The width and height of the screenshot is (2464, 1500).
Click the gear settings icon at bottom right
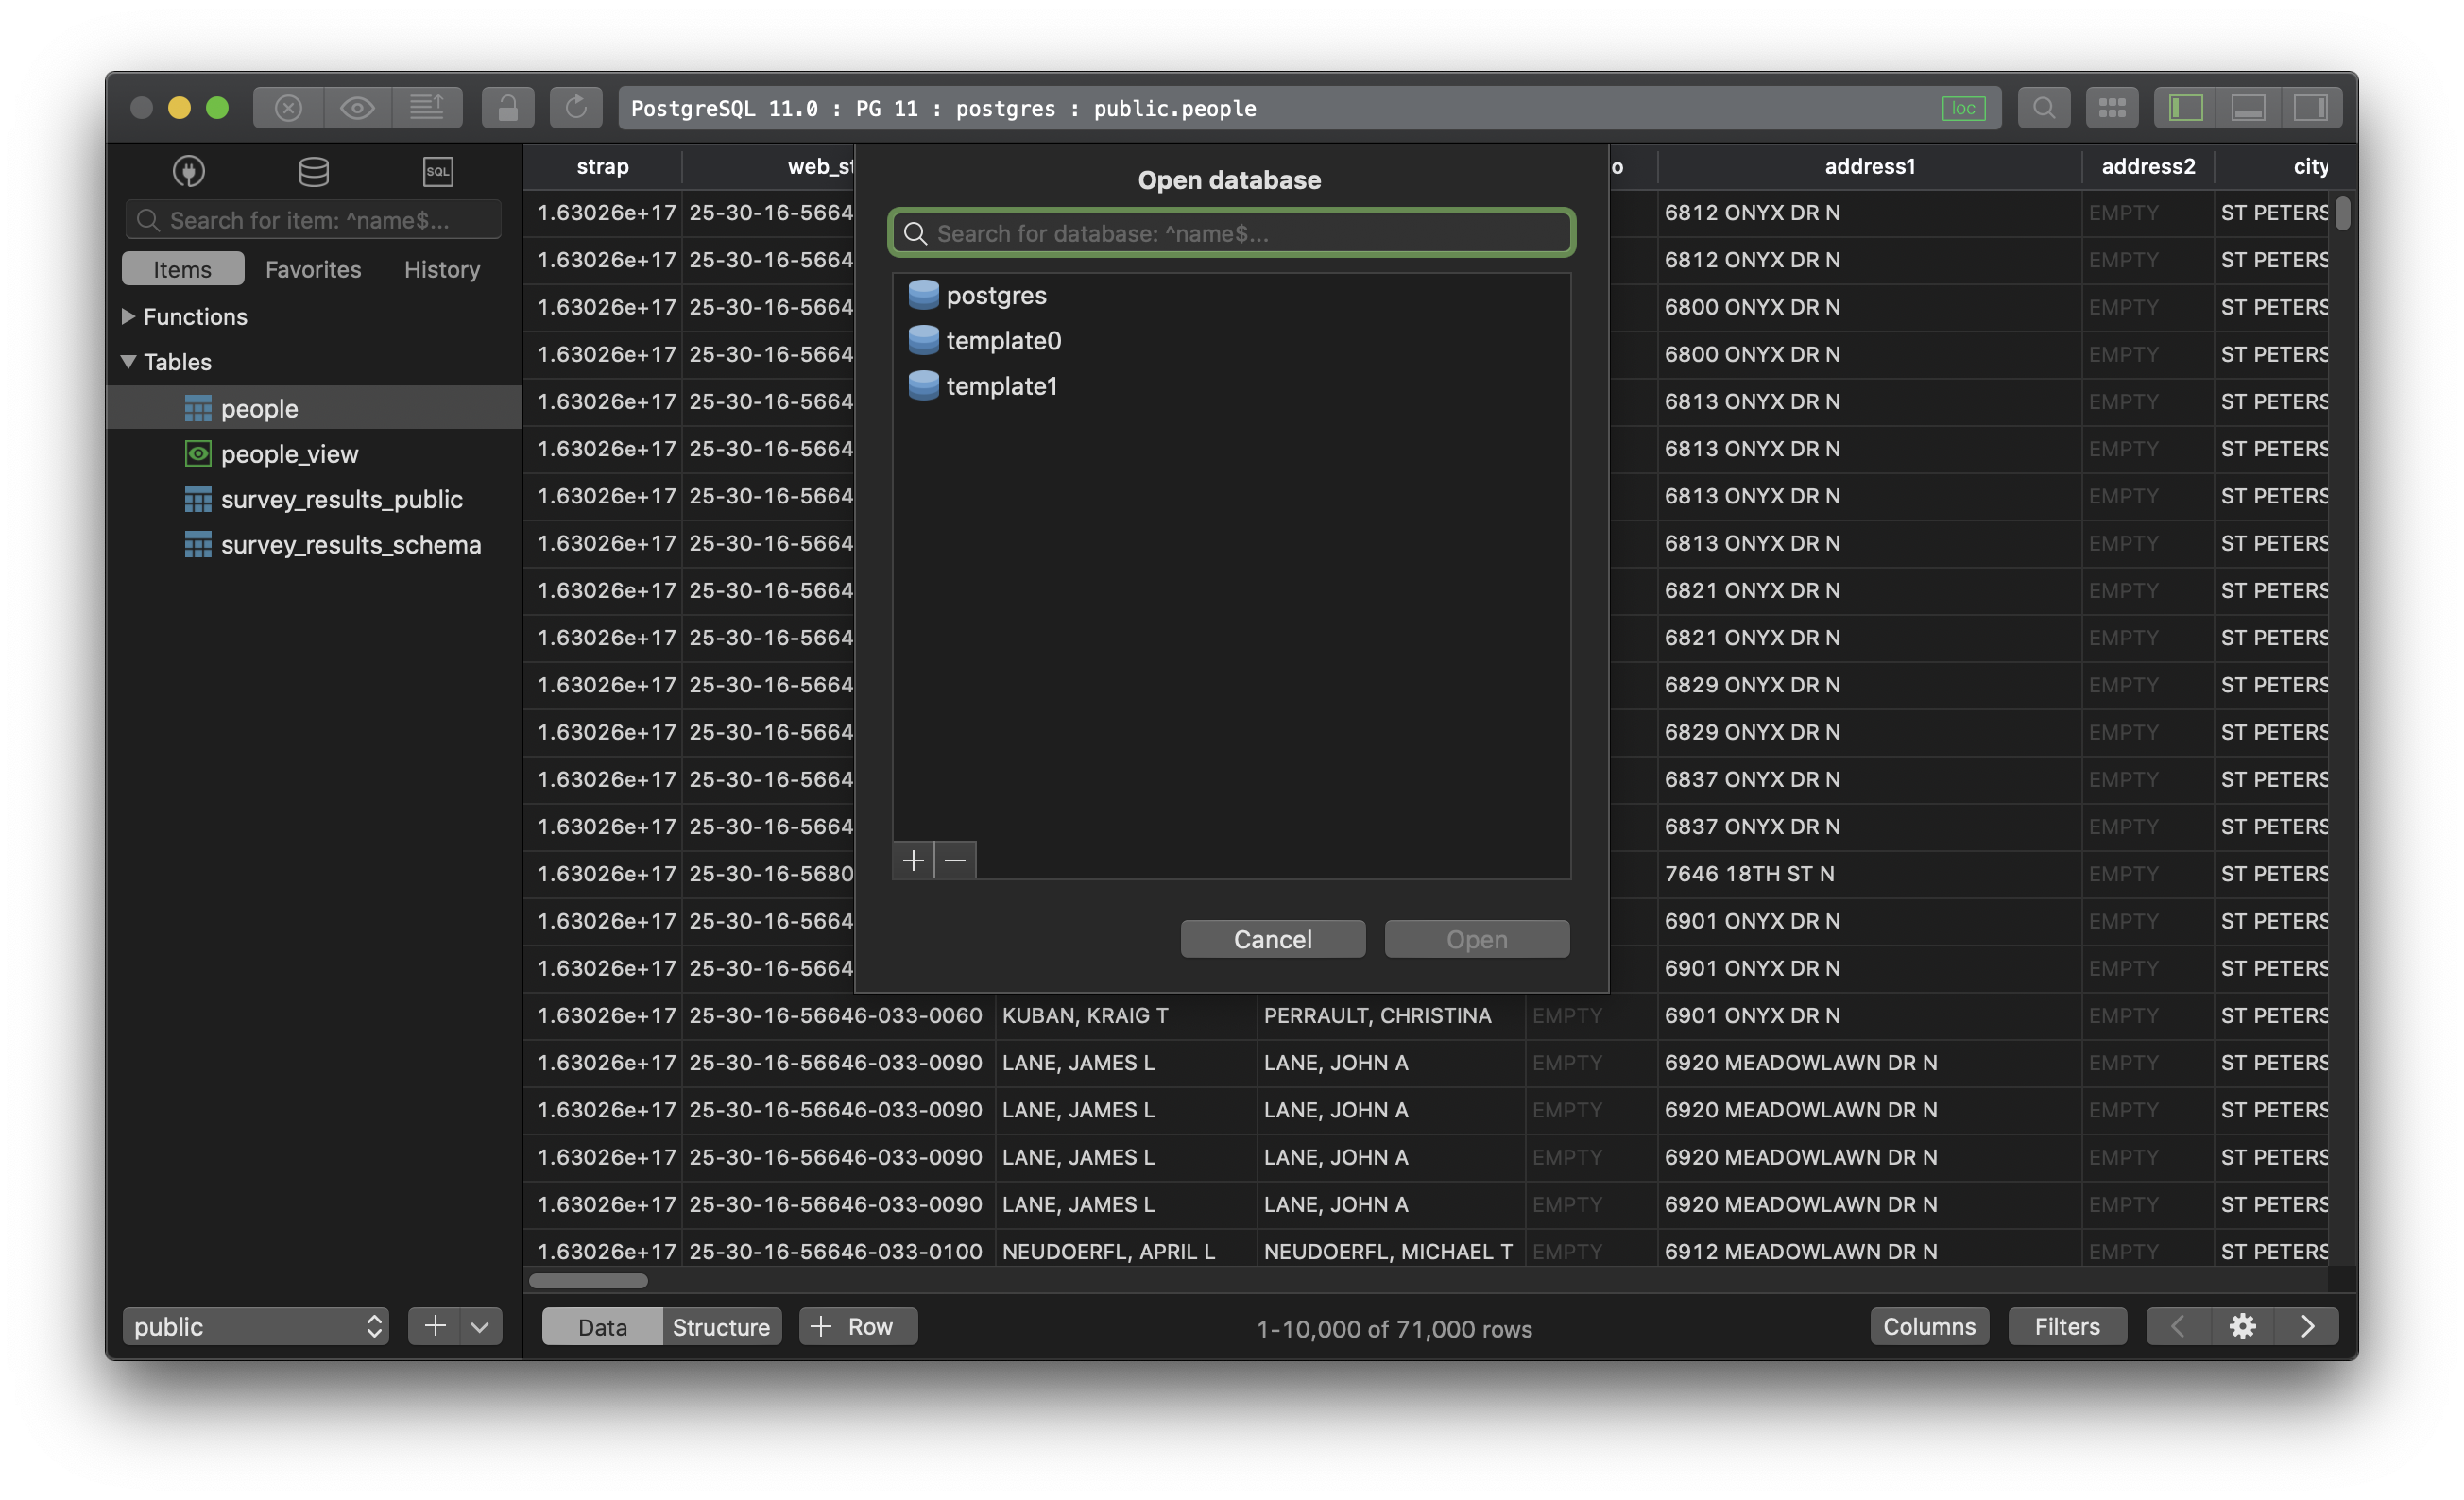point(2242,1326)
